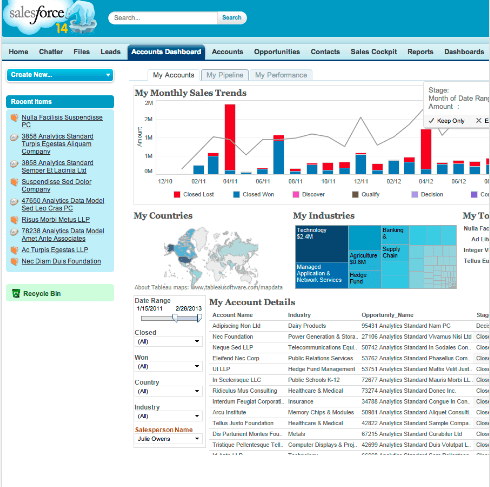Click Qualify brown legend swatch
Image resolution: width=490 pixels, height=487 pixels.
point(355,195)
